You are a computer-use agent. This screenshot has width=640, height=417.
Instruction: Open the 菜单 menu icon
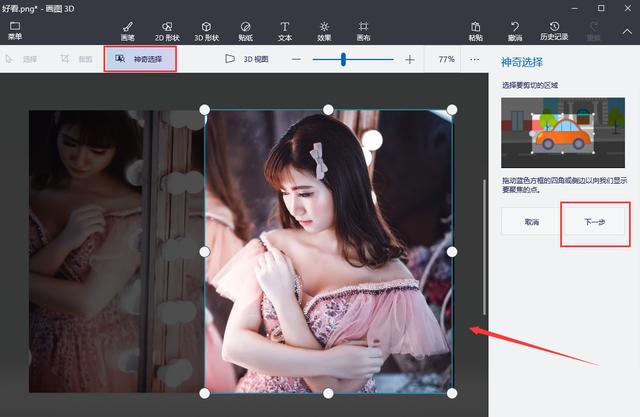(14, 30)
